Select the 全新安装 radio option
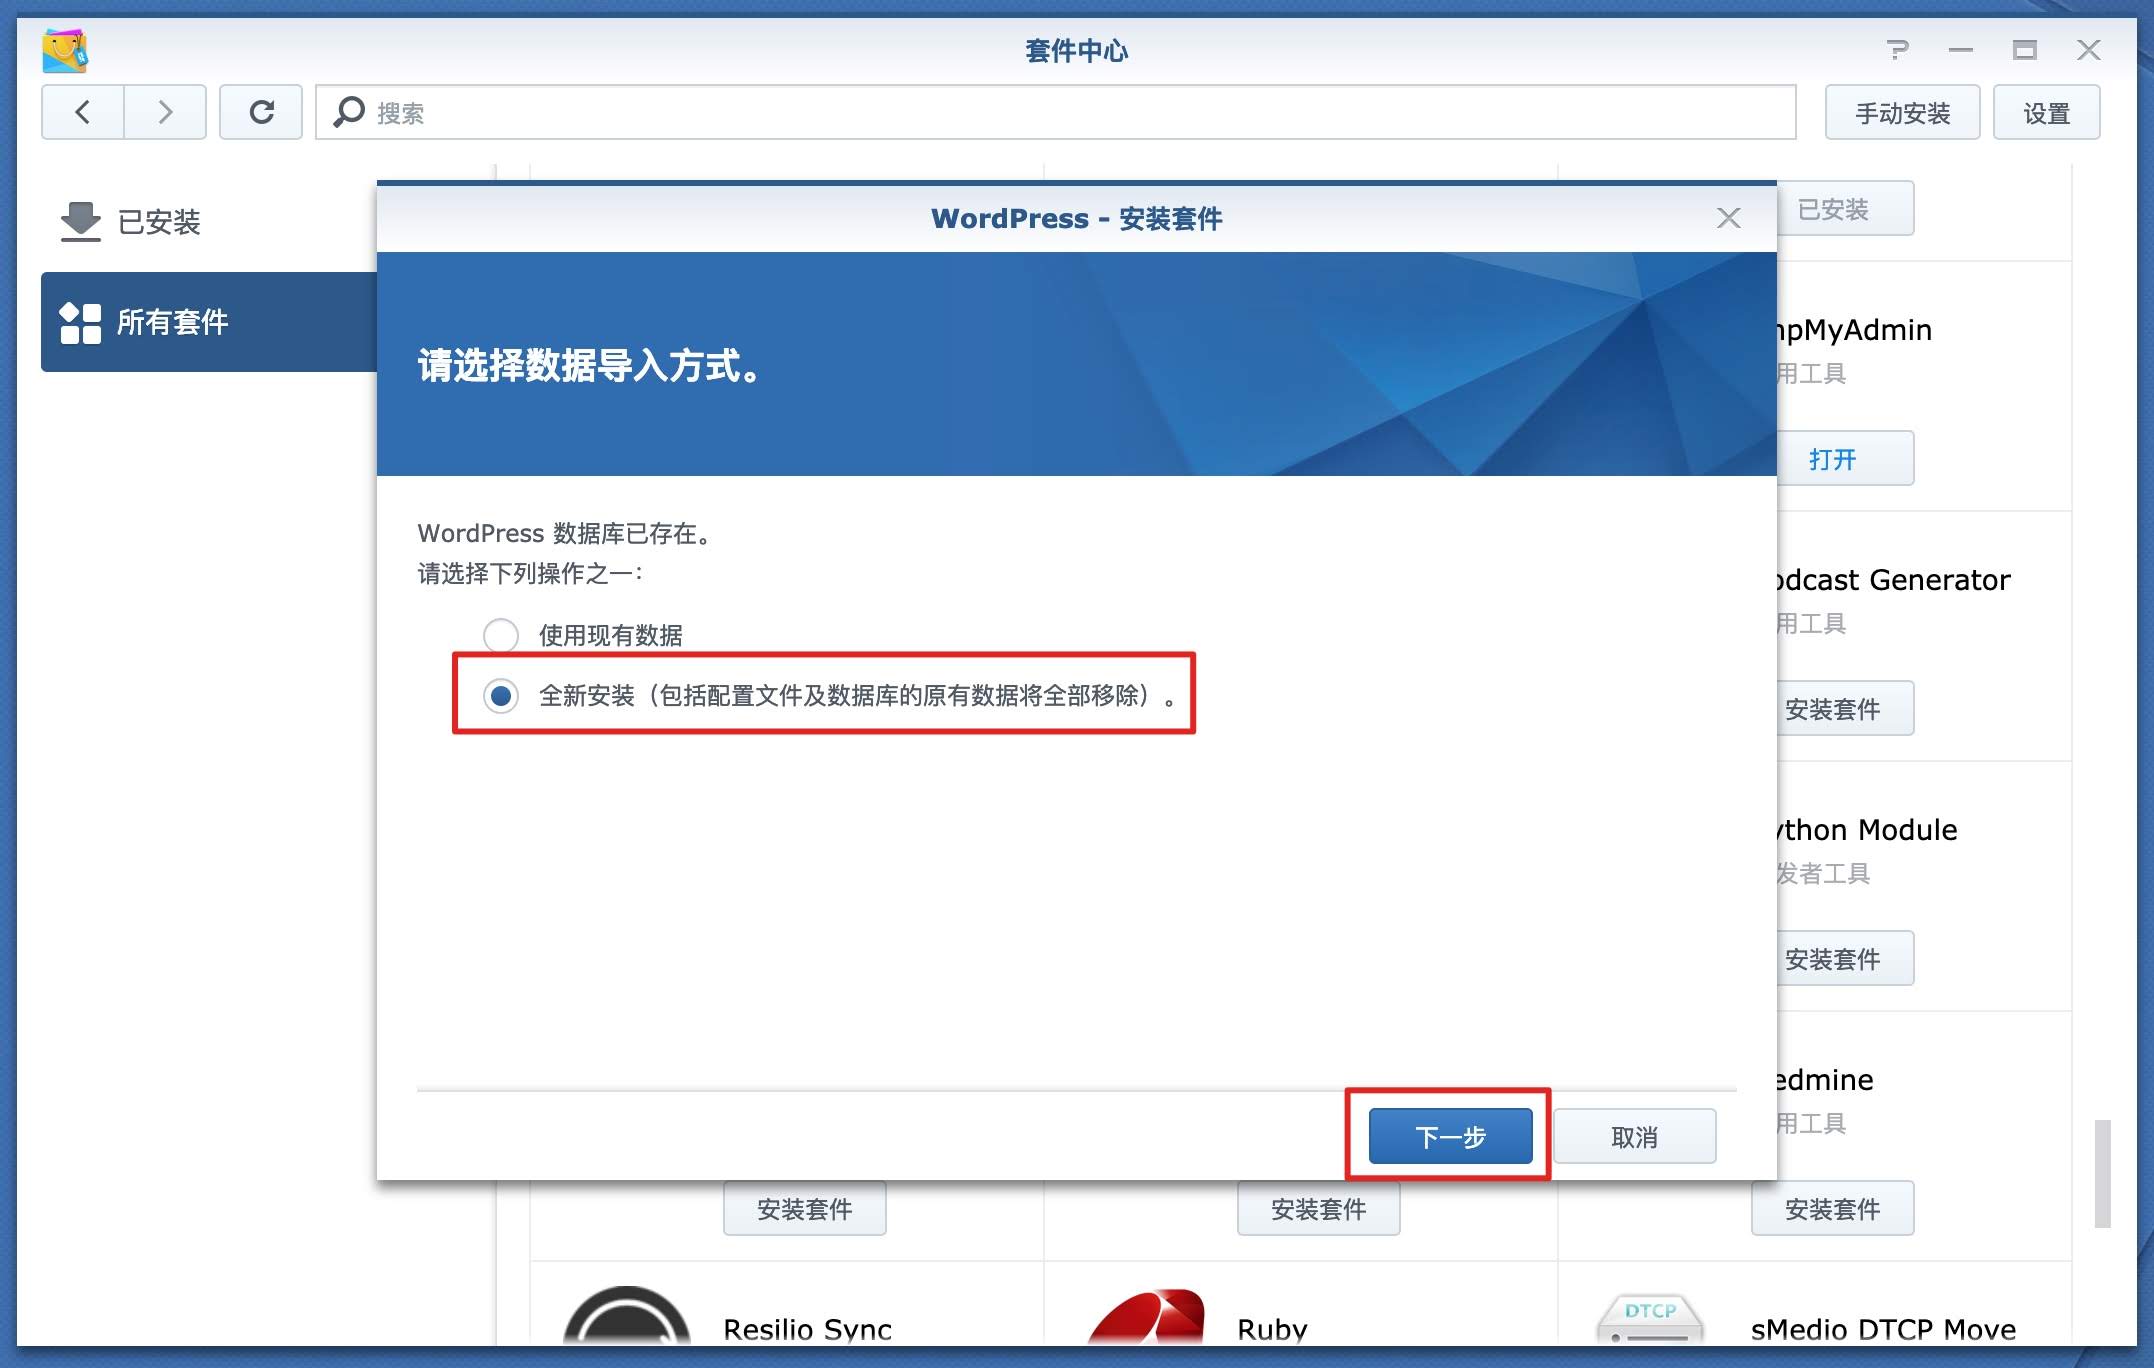The image size is (2154, 1368). click(x=501, y=695)
